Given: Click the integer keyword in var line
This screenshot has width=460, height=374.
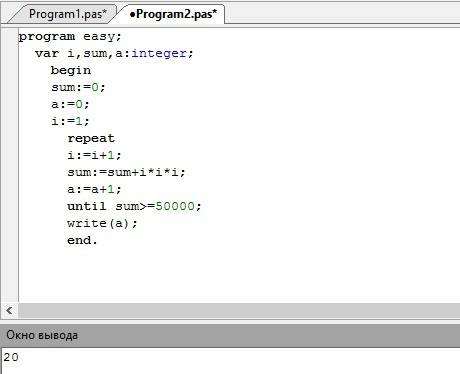Looking at the screenshot, I should (x=159, y=53).
